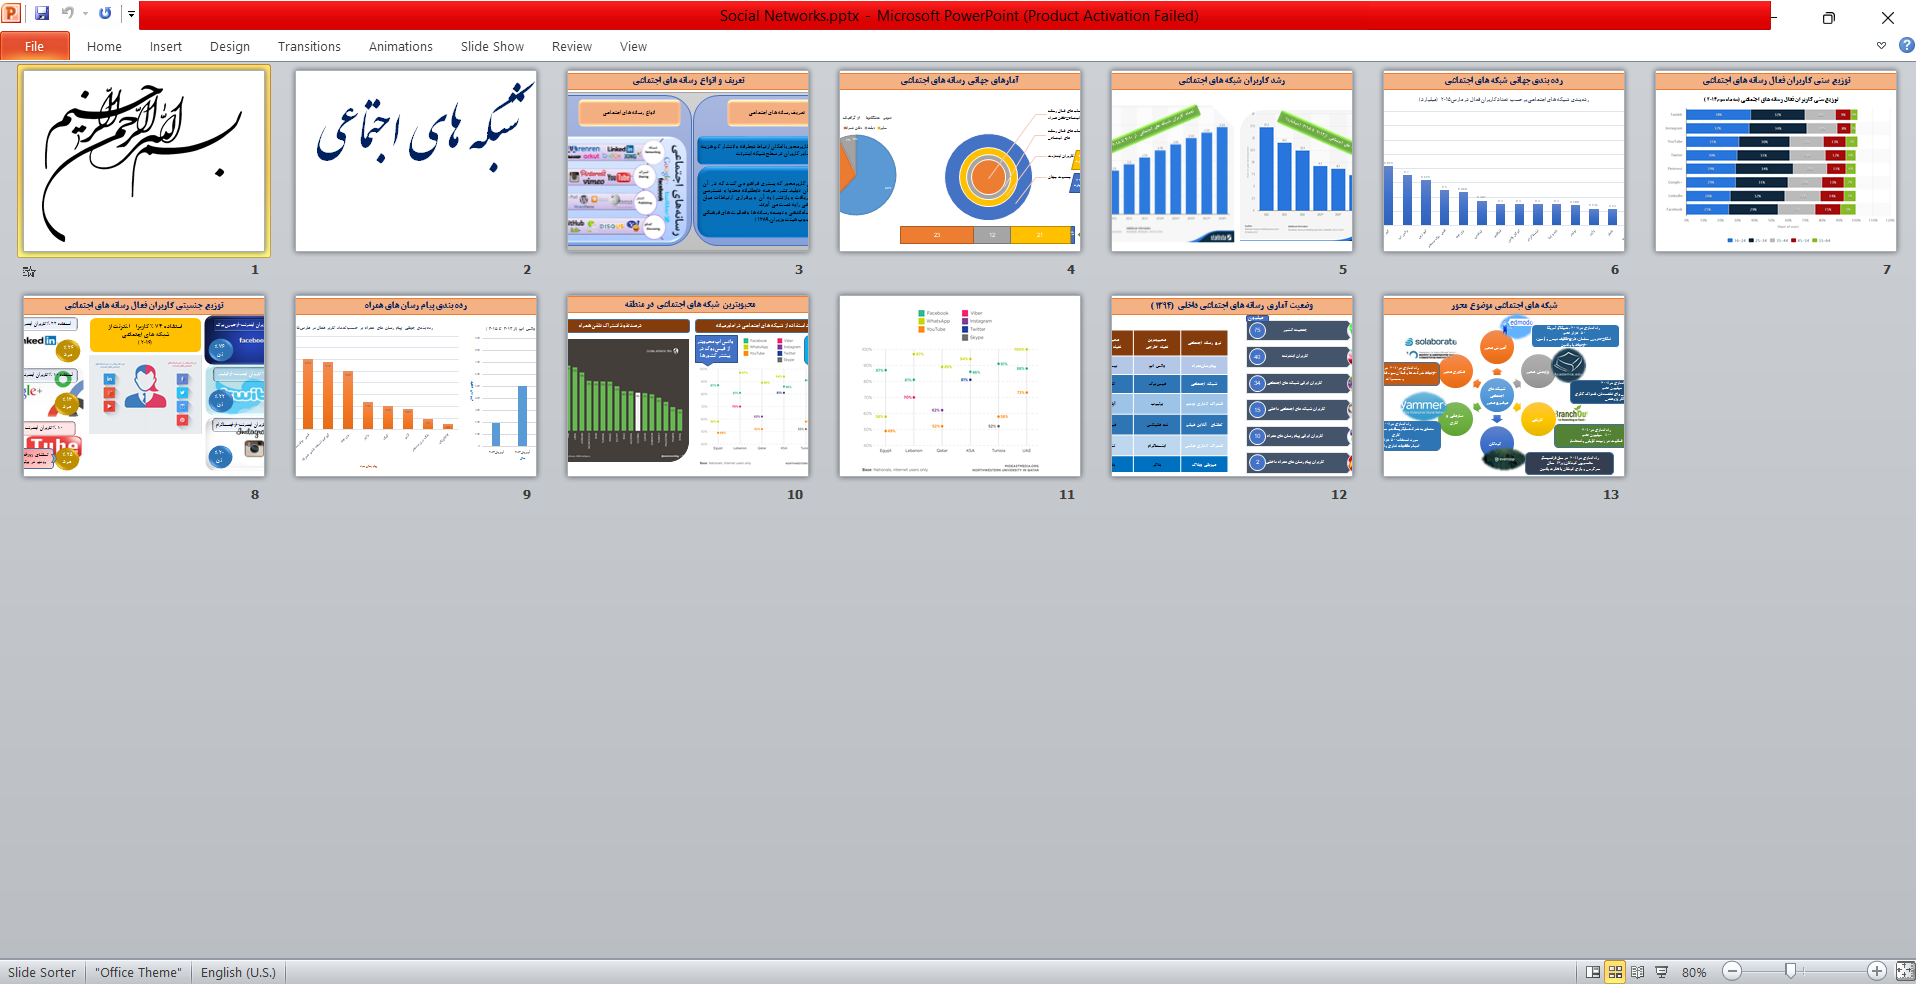Open the Animations ribbon tab
The image size is (1916, 984).
[400, 46]
